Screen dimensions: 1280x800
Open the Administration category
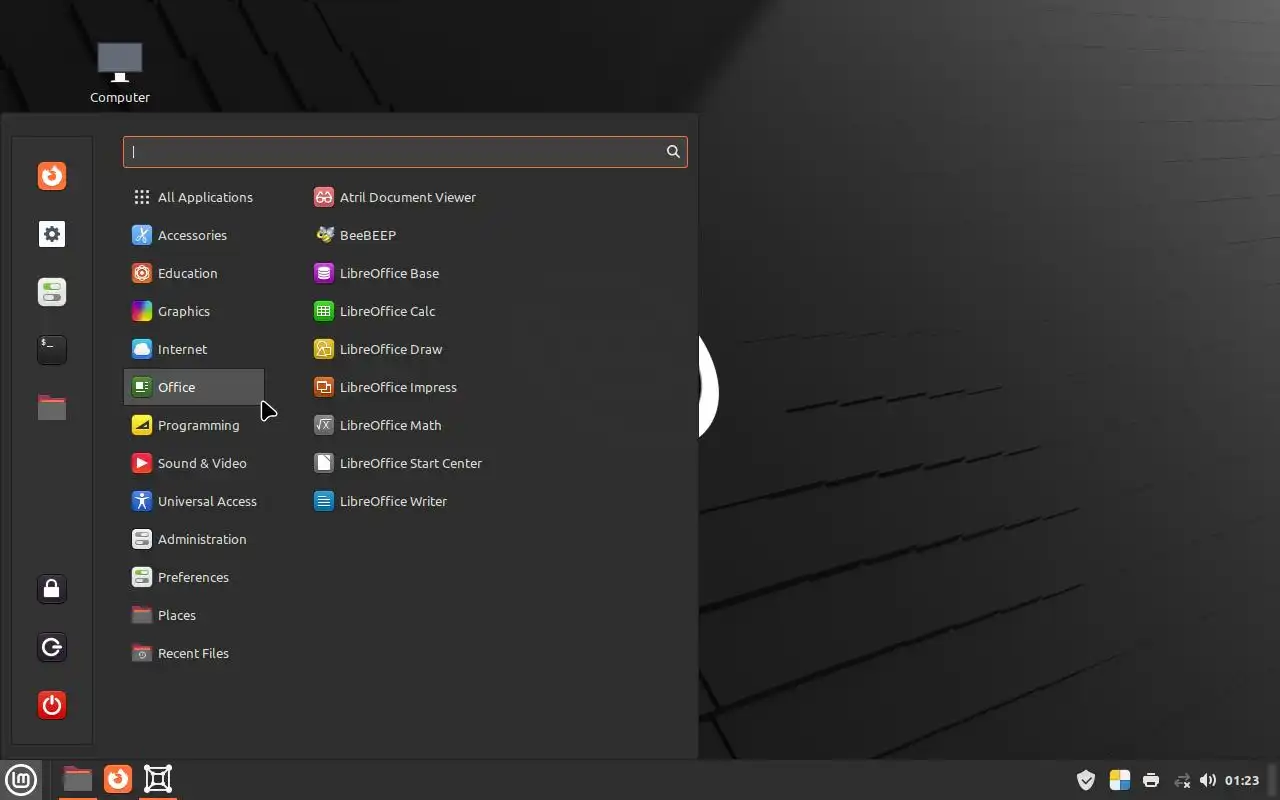[x=194, y=539]
